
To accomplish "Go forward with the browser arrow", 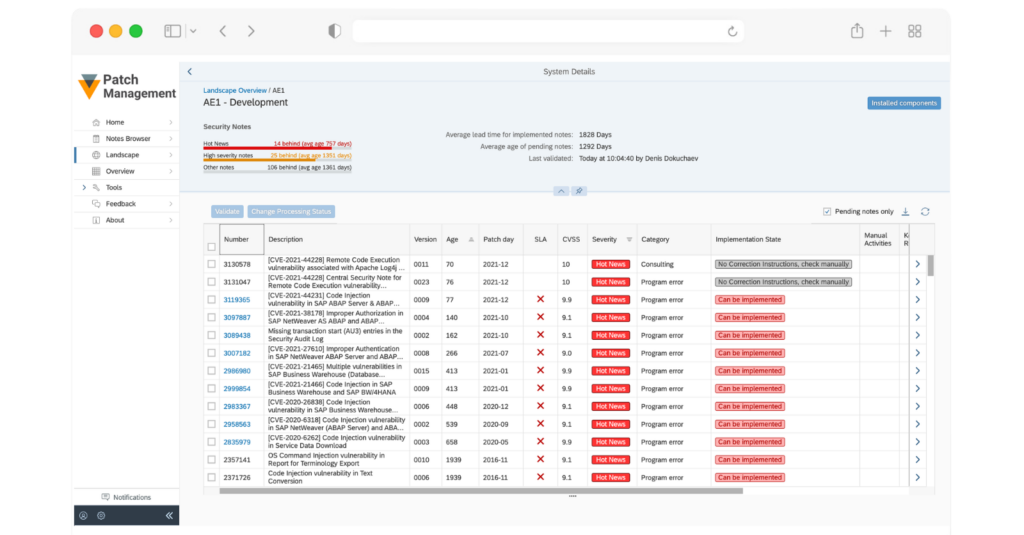I will click(251, 31).
